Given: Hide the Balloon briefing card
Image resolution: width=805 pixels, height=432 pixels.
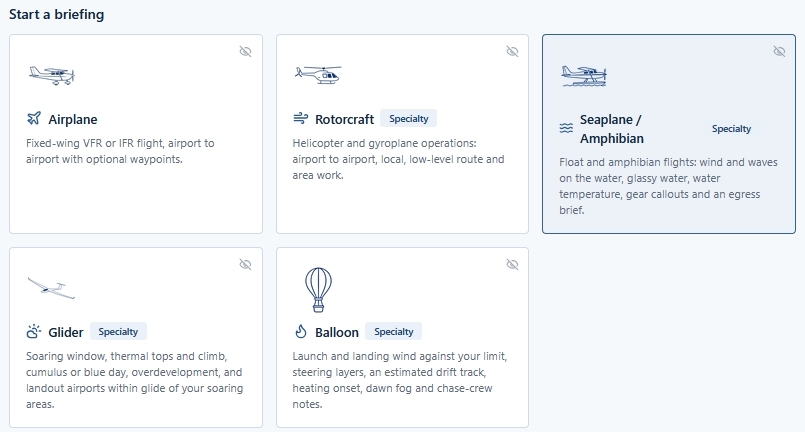Looking at the screenshot, I should 512,265.
